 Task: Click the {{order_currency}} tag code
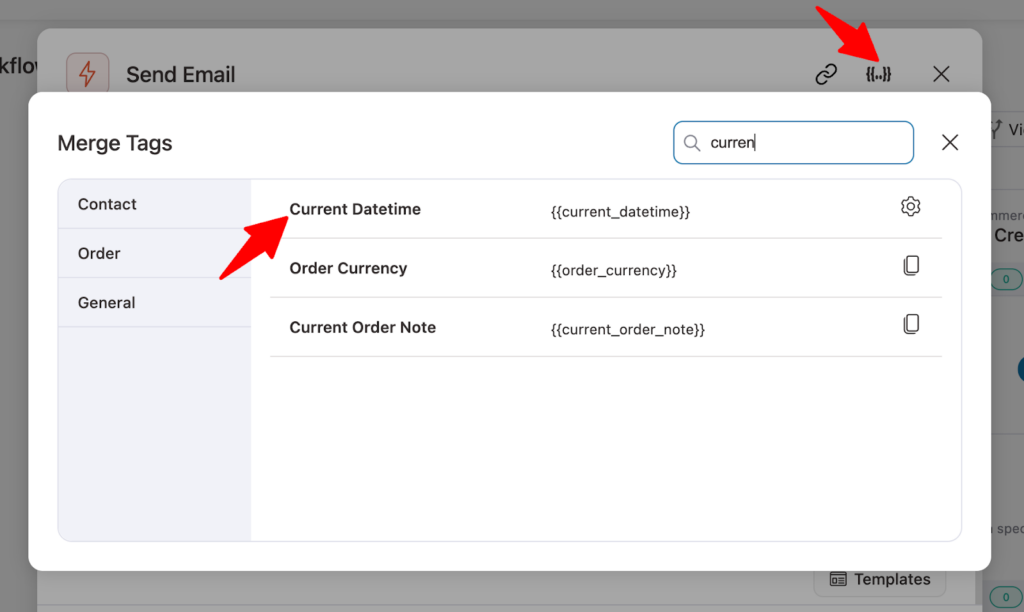[613, 271]
